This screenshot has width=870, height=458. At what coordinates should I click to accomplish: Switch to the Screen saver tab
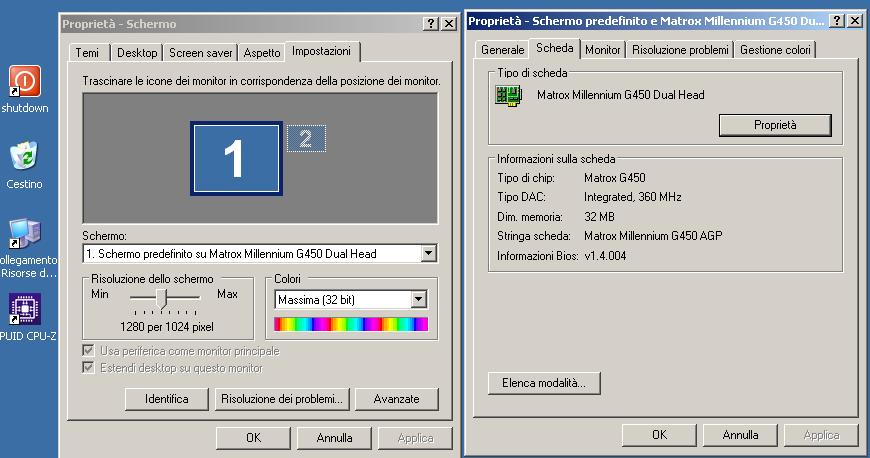pos(200,53)
